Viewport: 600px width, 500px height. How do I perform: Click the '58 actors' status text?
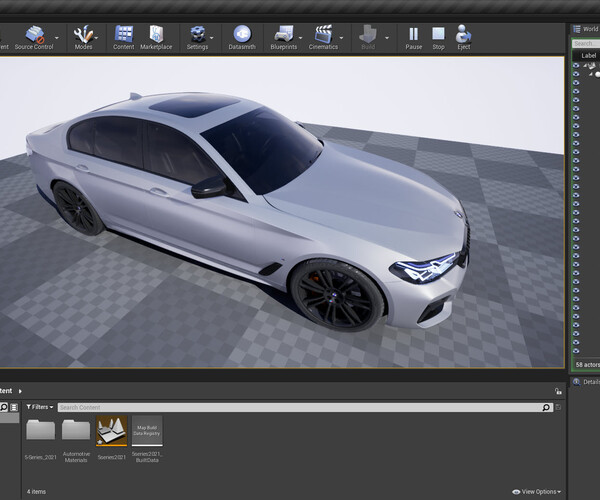pyautogui.click(x=588, y=365)
